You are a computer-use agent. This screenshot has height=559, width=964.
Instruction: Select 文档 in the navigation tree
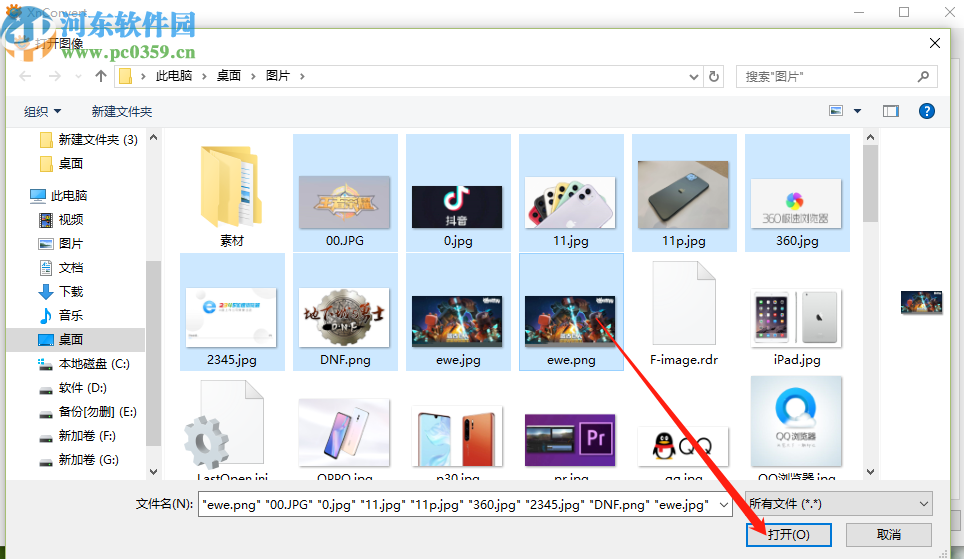coord(61,268)
